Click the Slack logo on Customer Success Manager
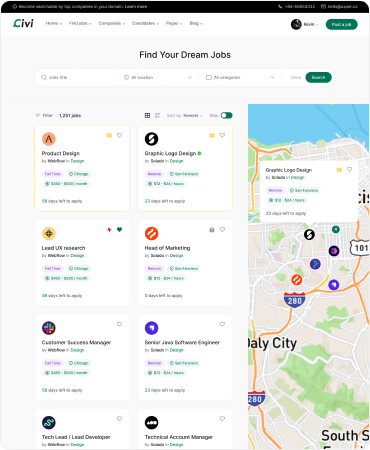370x450 pixels. point(49,328)
